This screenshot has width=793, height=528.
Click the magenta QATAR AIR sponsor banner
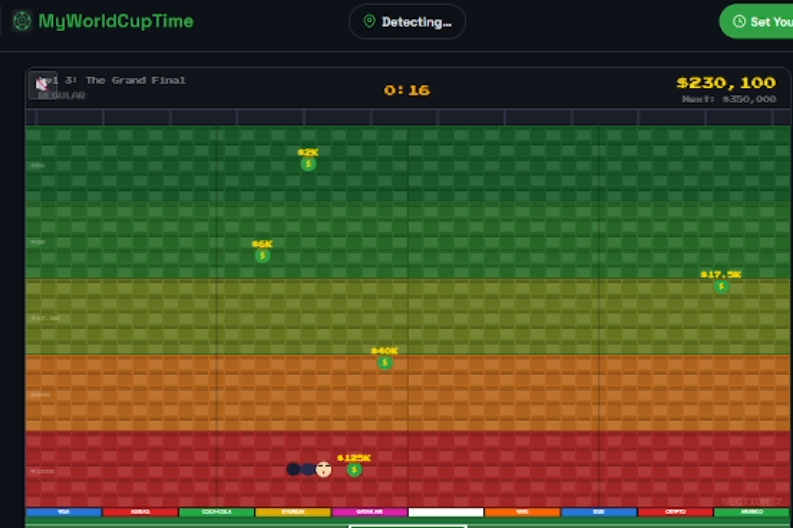[x=369, y=512]
